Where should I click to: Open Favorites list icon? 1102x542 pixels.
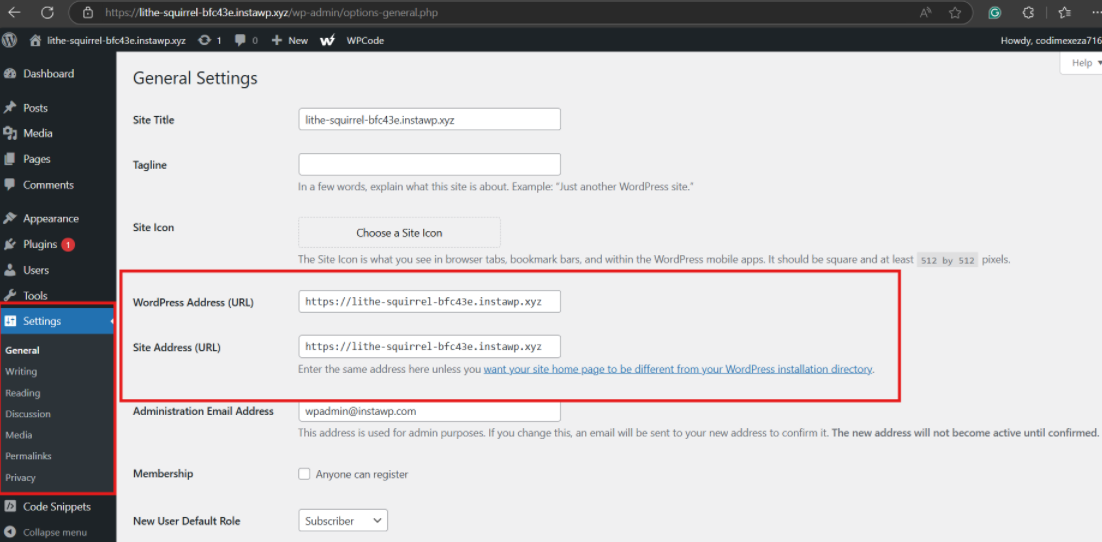pos(1064,13)
